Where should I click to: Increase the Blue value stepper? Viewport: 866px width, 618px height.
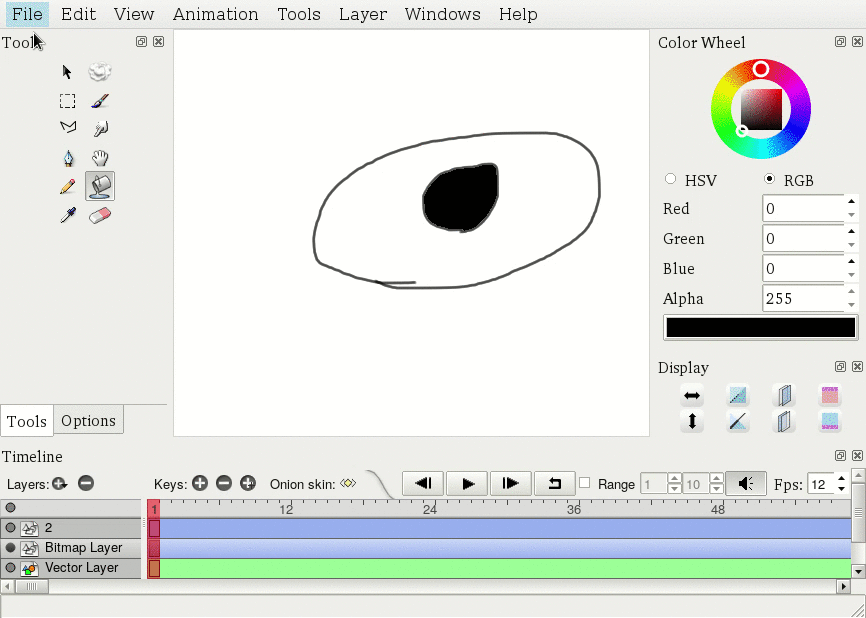(851, 262)
